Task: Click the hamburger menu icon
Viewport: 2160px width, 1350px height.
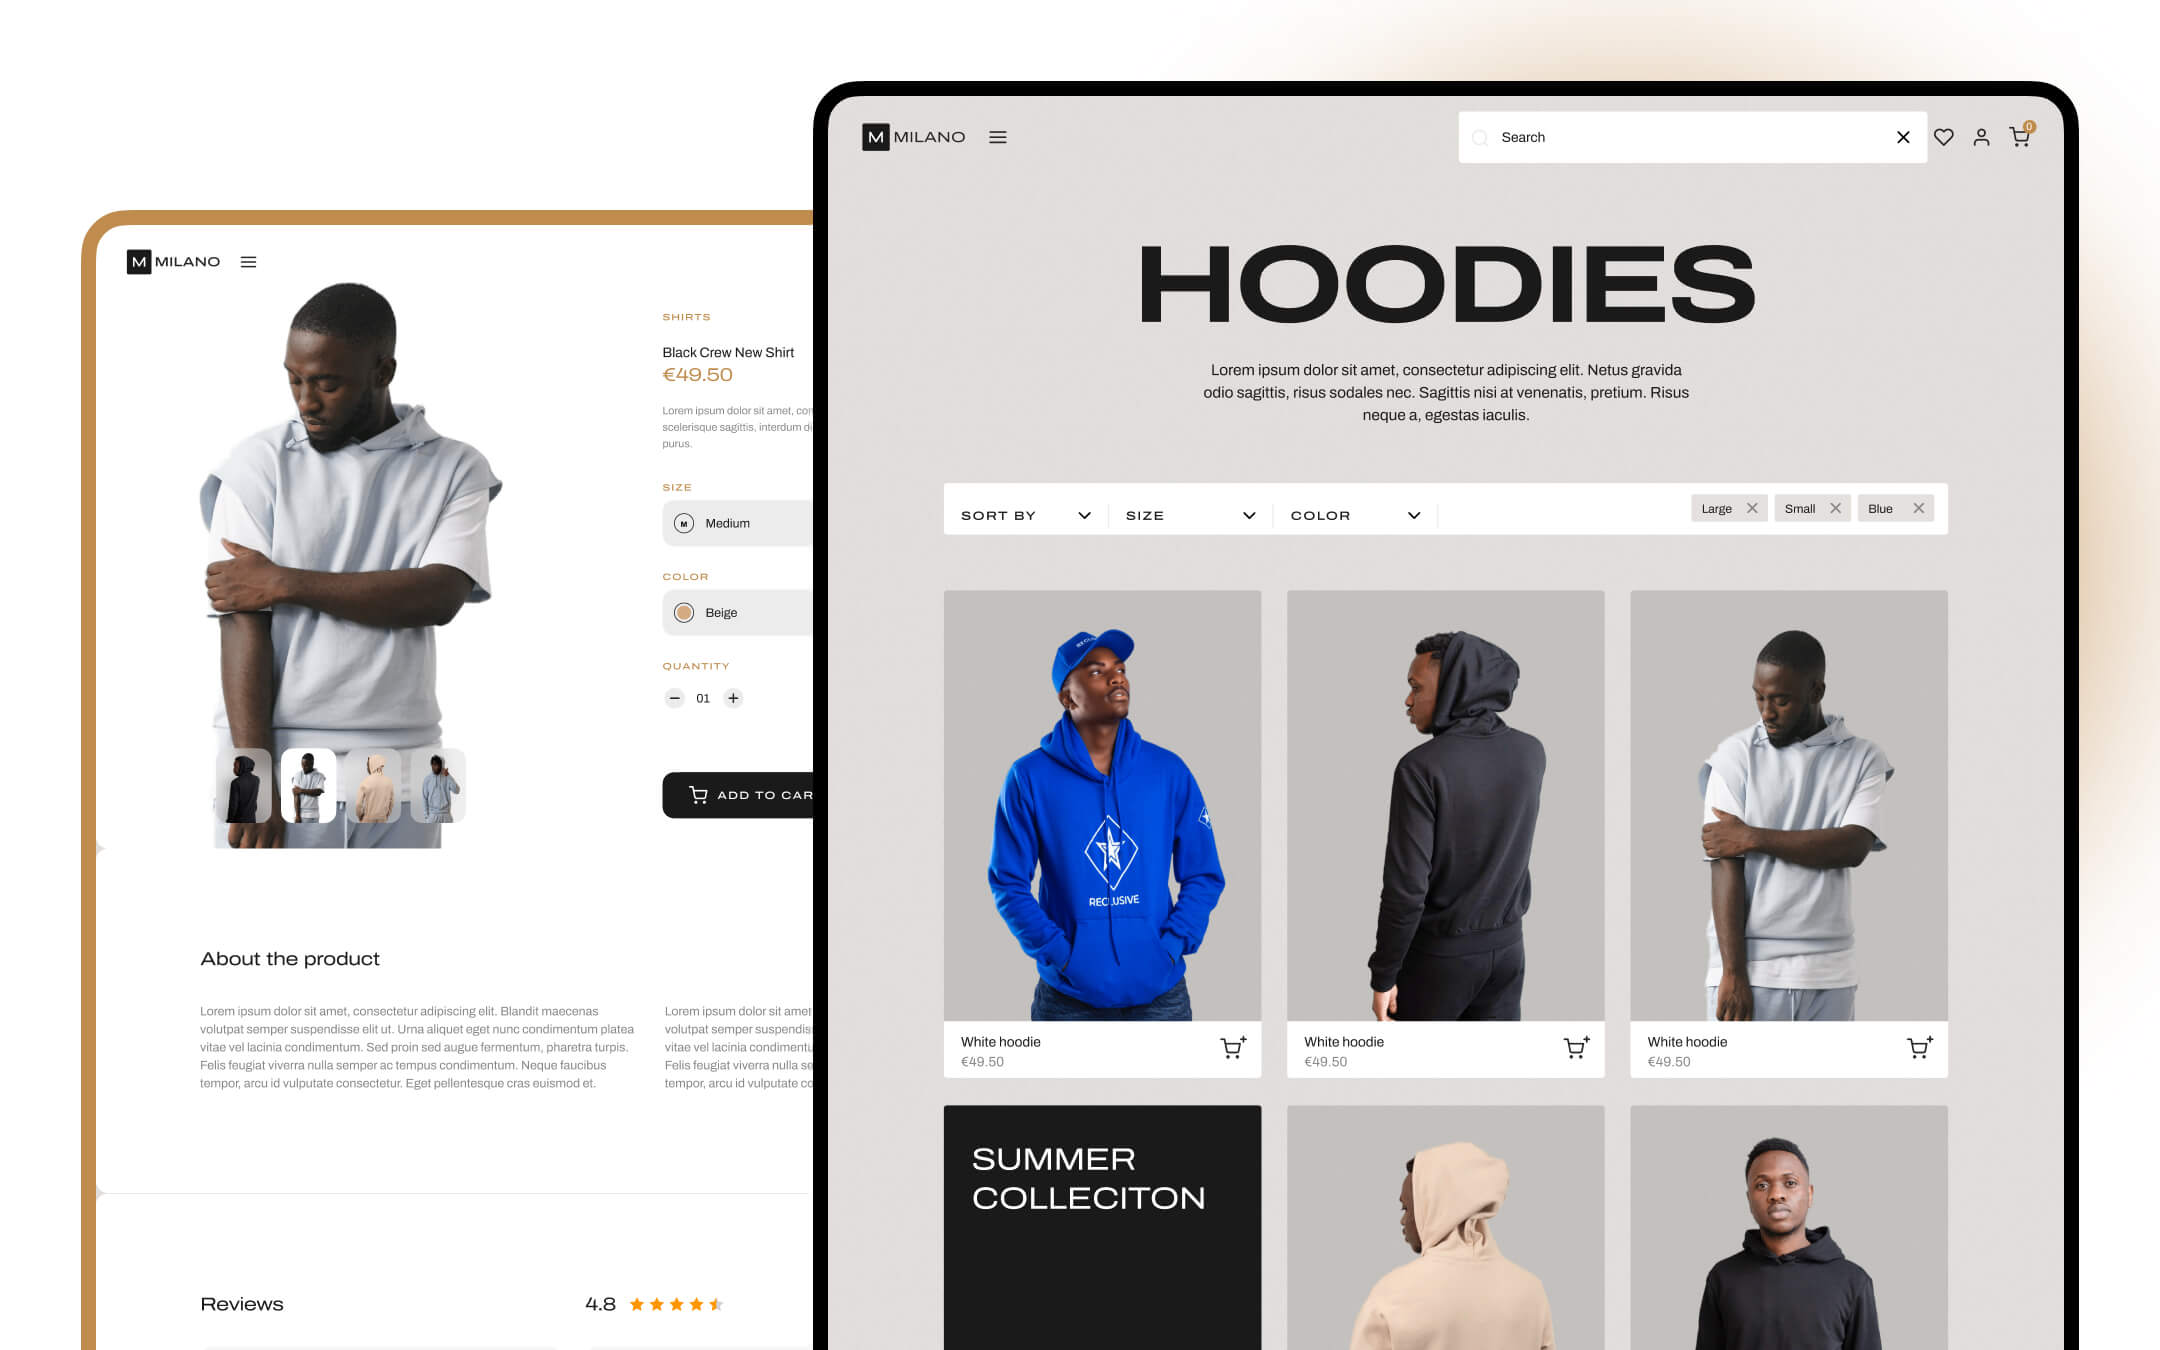Action: (x=998, y=137)
